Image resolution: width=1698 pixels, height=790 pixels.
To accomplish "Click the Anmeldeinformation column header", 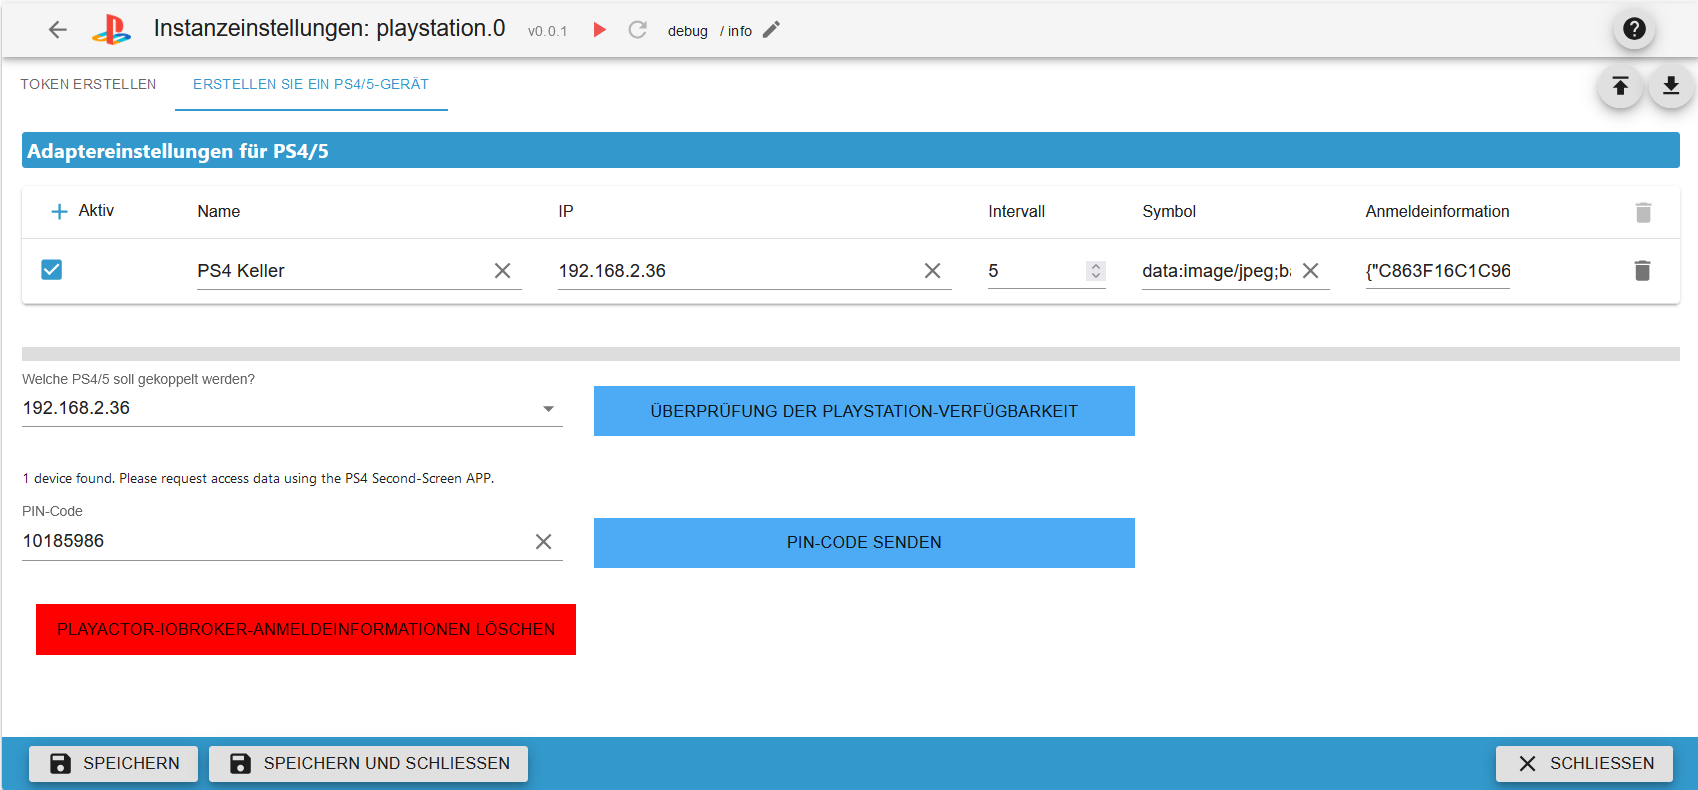I will click(1438, 212).
